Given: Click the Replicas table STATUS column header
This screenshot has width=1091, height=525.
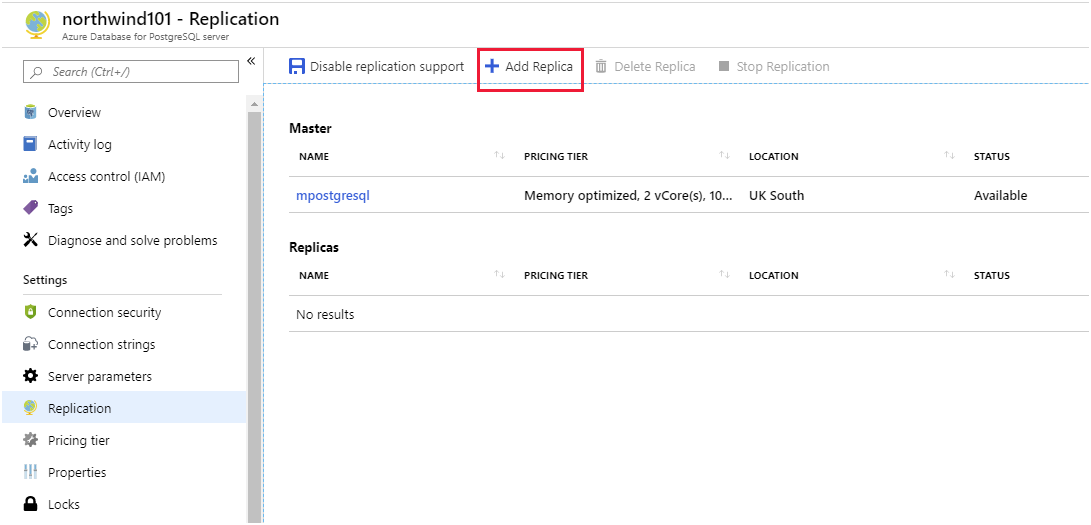Looking at the screenshot, I should click(x=992, y=275).
